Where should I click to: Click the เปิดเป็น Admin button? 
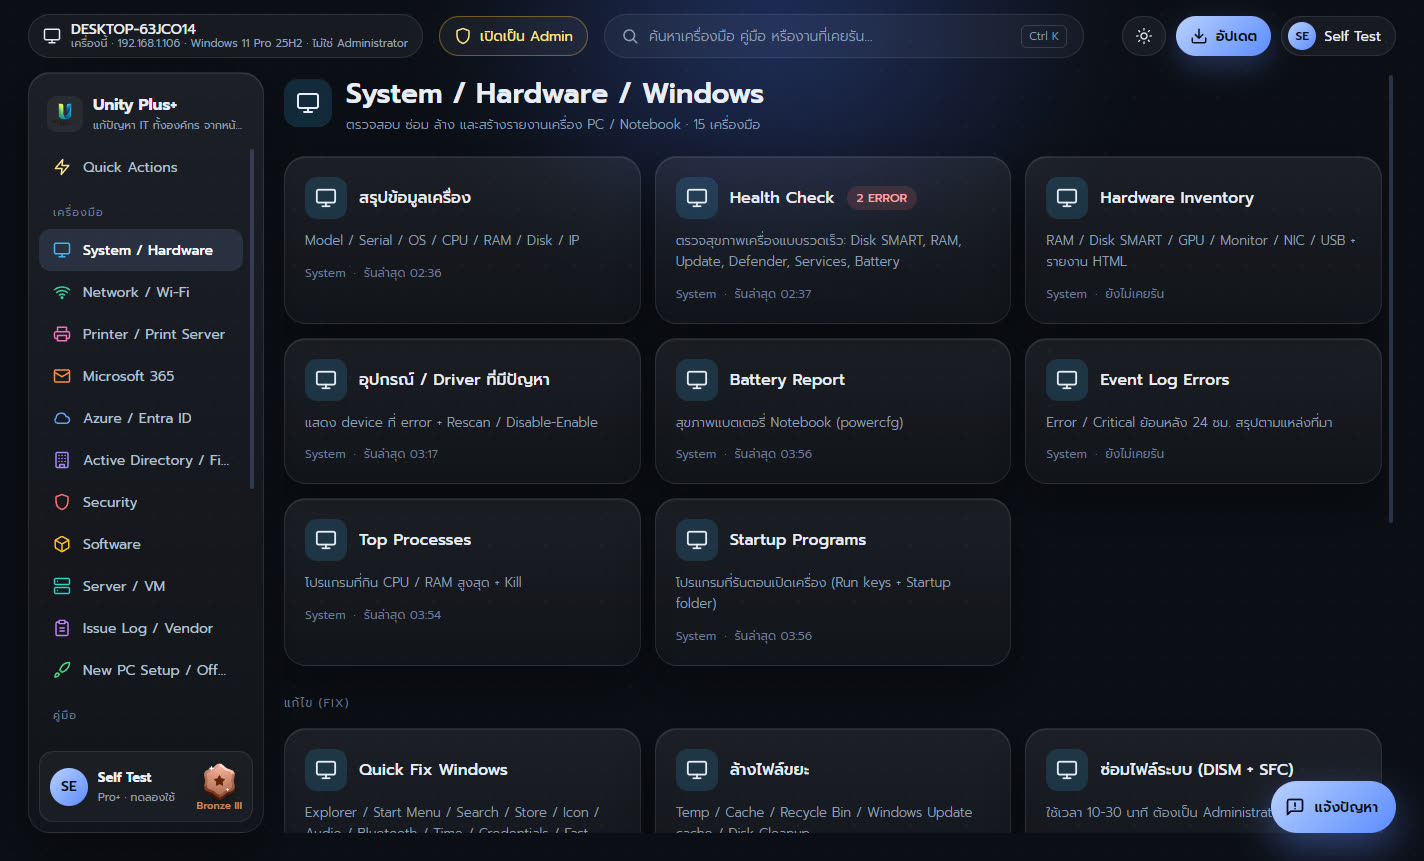(x=514, y=36)
